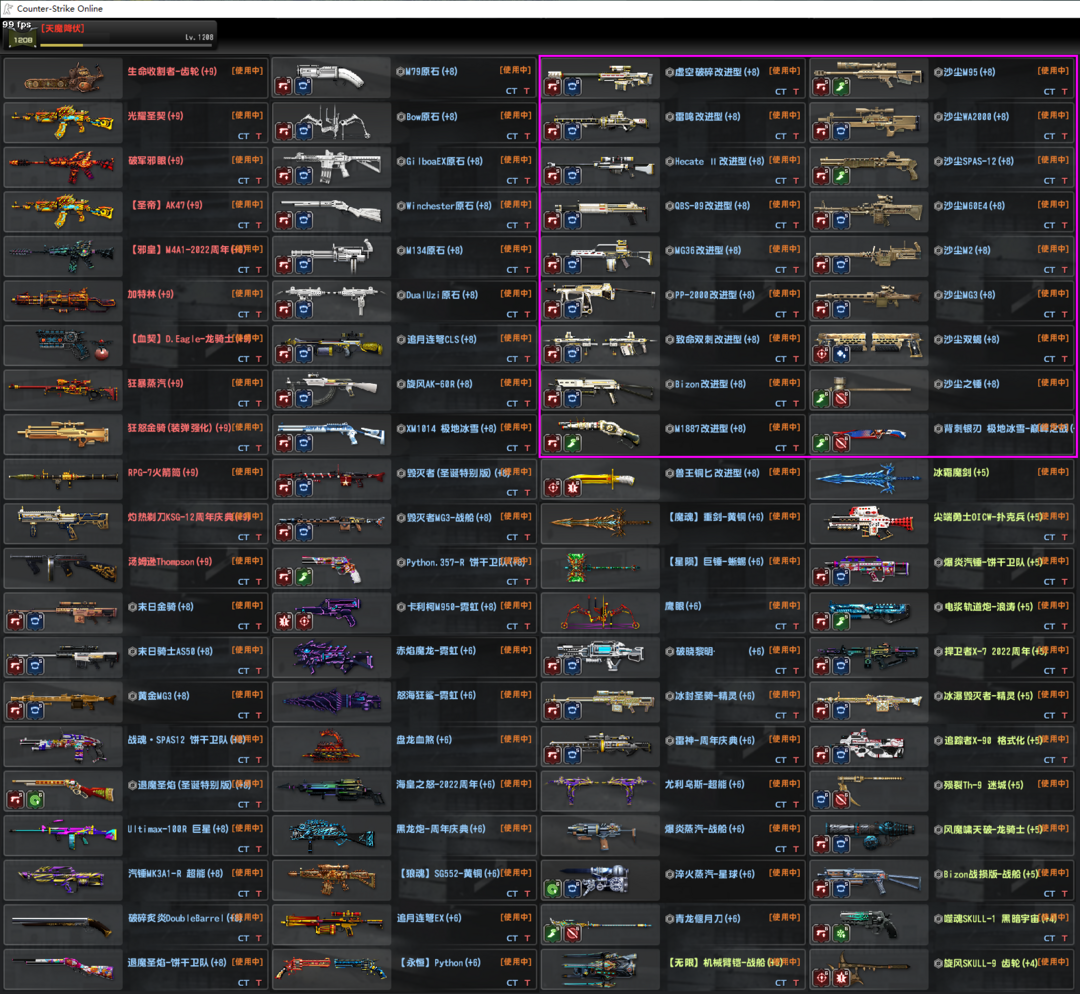Click the red slashed-circle icon on 沙尘之锤

(841, 398)
